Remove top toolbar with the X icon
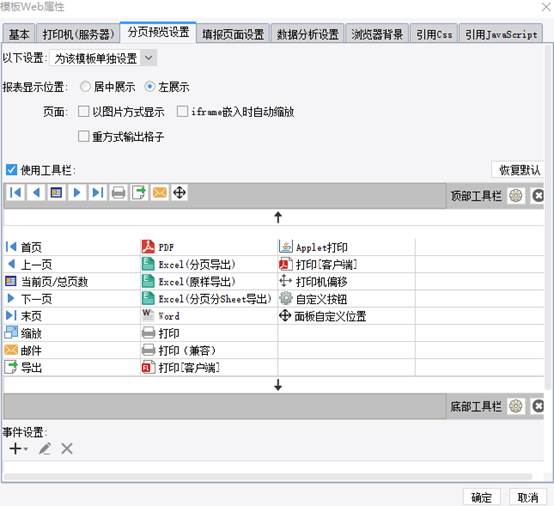The width and height of the screenshot is (554, 506). point(538,195)
